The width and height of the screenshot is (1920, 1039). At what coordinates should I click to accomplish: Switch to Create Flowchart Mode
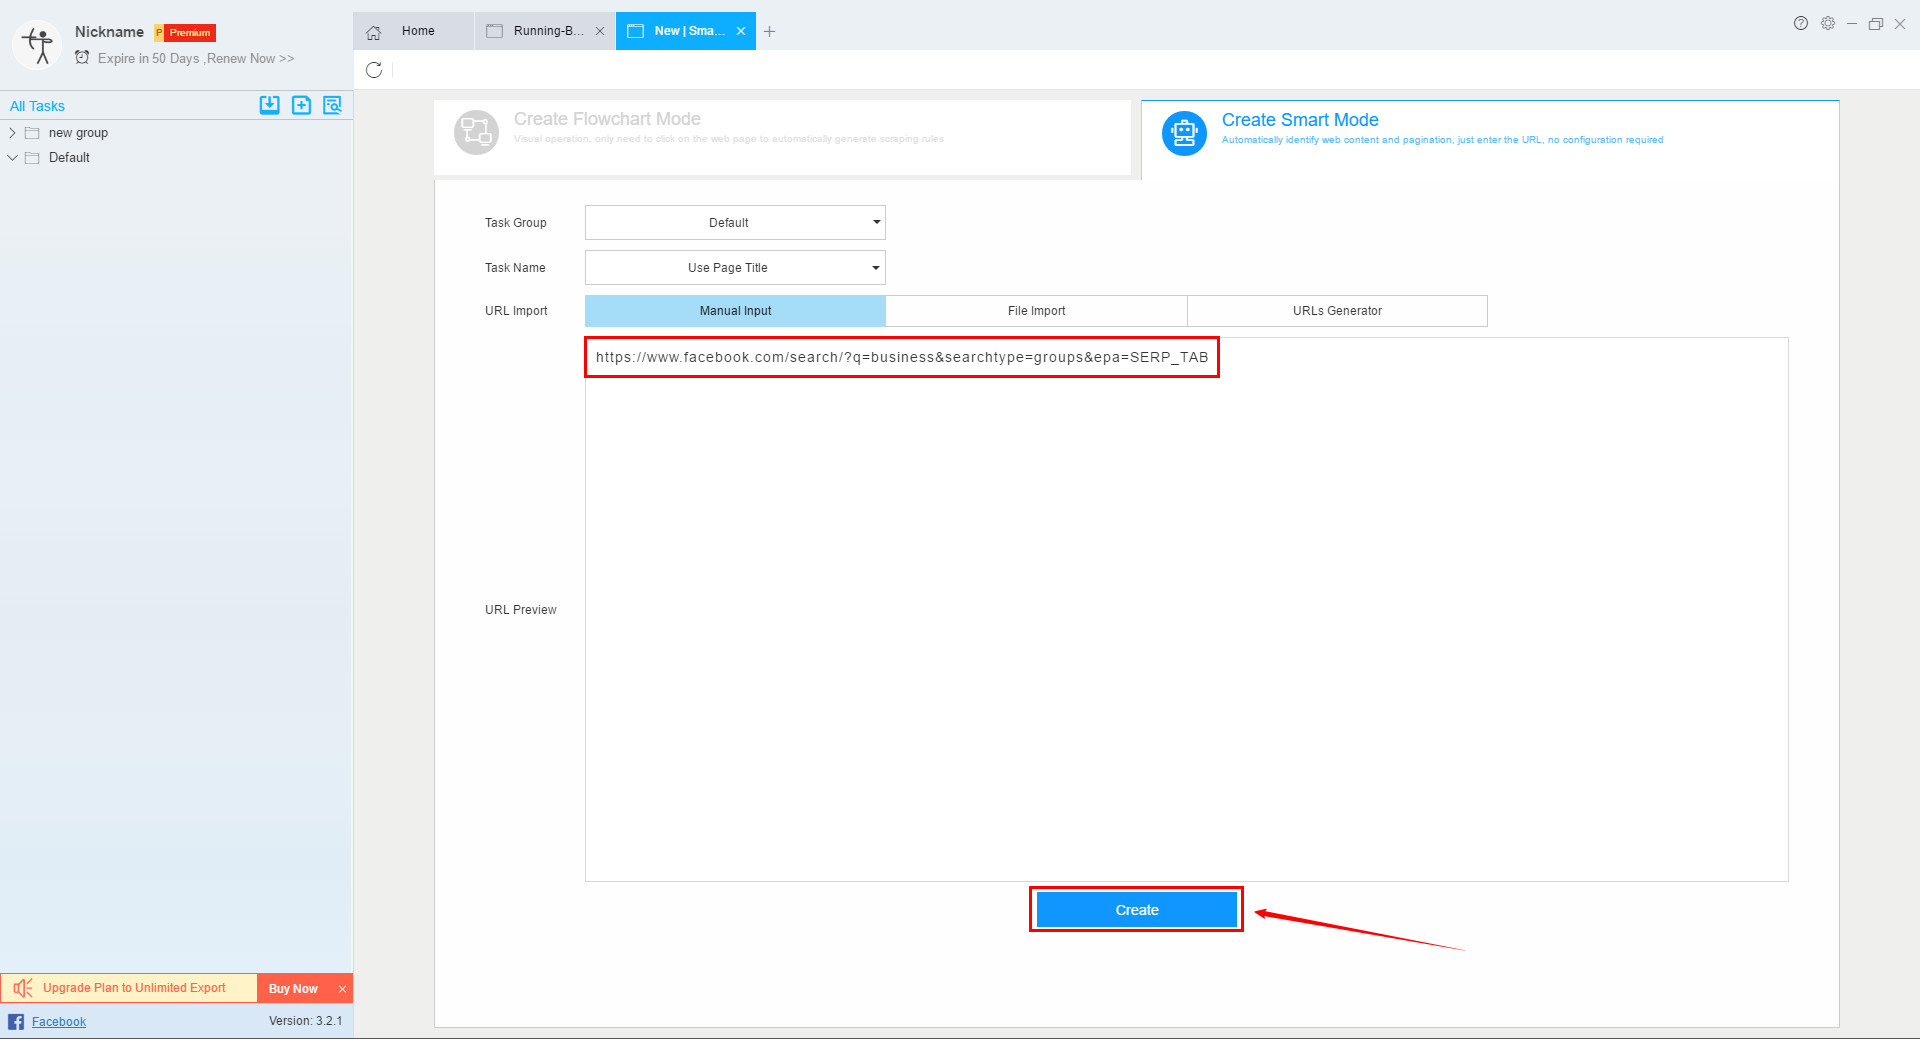pyautogui.click(x=782, y=137)
